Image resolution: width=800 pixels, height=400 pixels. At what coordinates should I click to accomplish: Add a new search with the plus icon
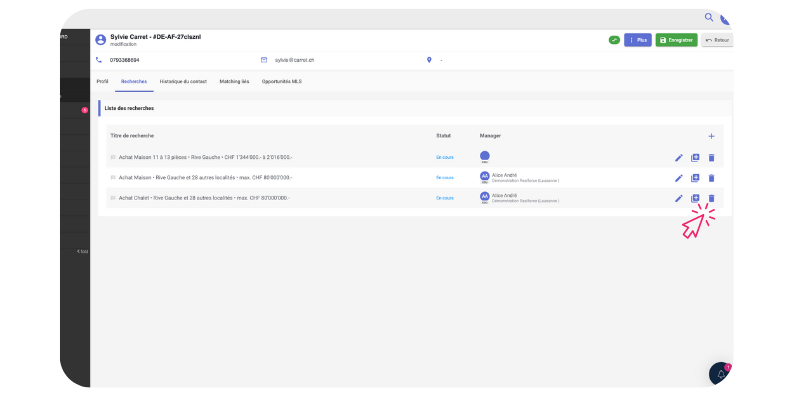(711, 135)
